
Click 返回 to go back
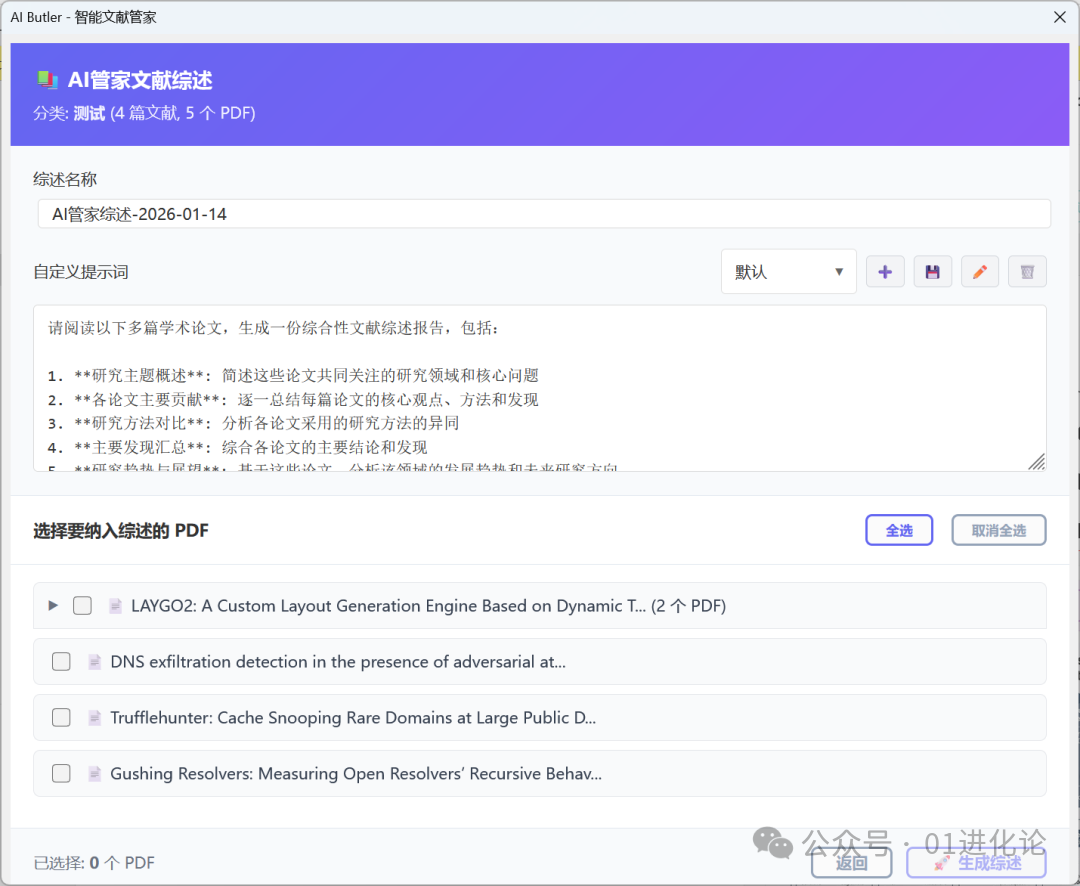(851, 862)
